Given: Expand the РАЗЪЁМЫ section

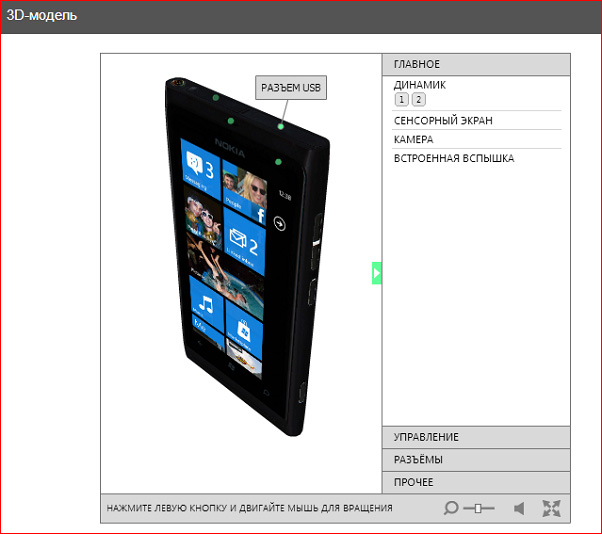Looking at the screenshot, I should pyautogui.click(x=476, y=460).
